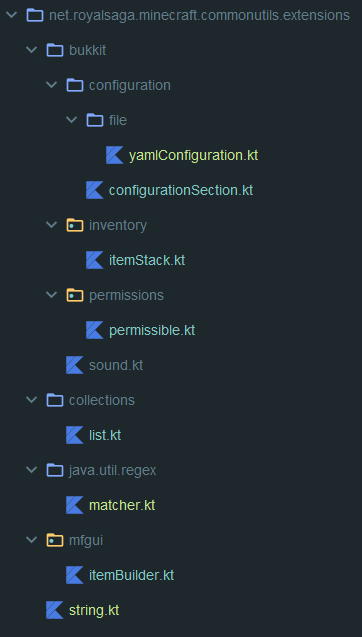Image resolution: width=362 pixels, height=637 pixels.
Task: Click the folder icon beside java.util.regex
Action: click(55, 470)
